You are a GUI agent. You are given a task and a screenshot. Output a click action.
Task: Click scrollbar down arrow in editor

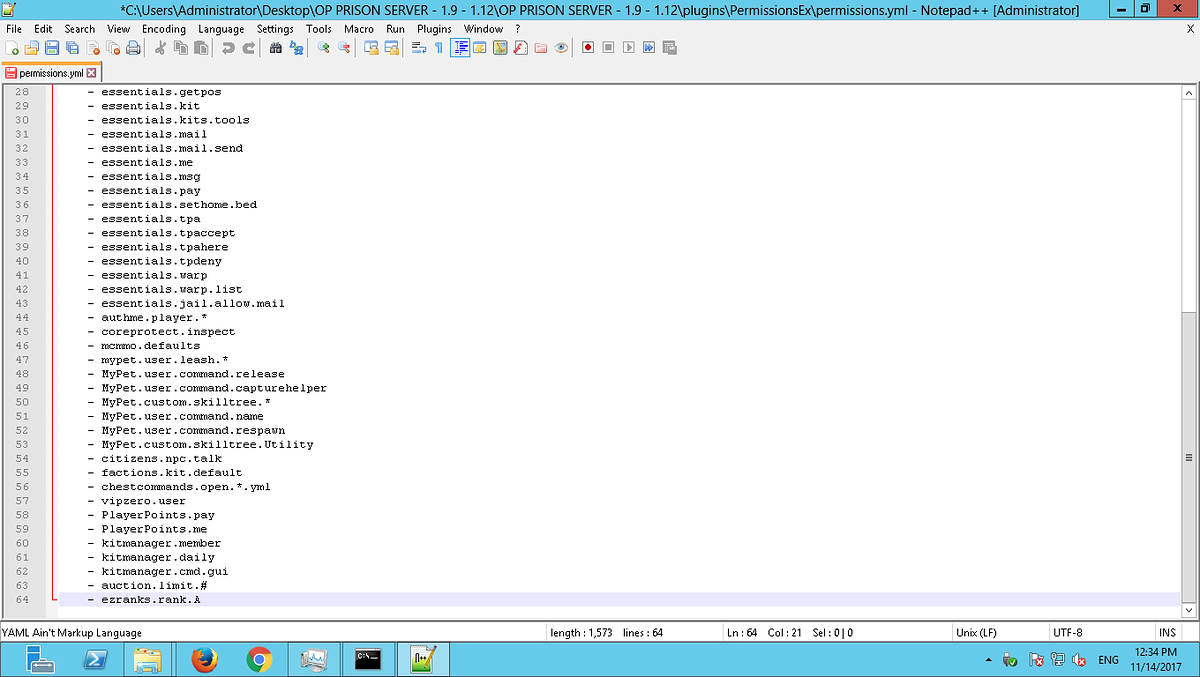click(1189, 609)
